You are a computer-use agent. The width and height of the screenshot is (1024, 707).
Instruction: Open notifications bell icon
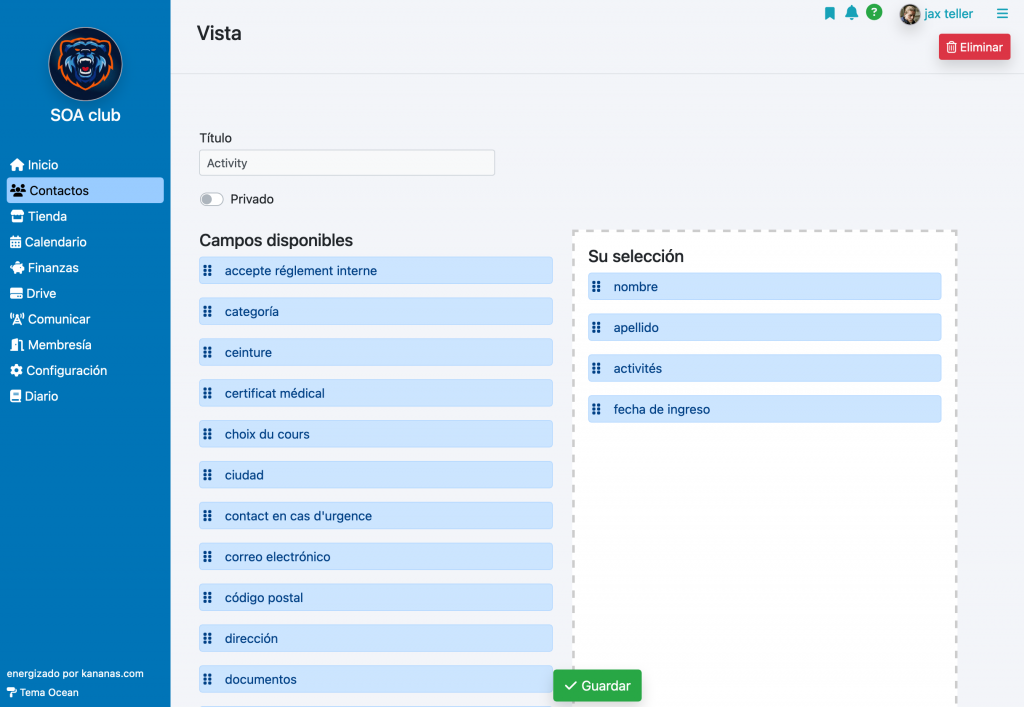[x=852, y=13]
